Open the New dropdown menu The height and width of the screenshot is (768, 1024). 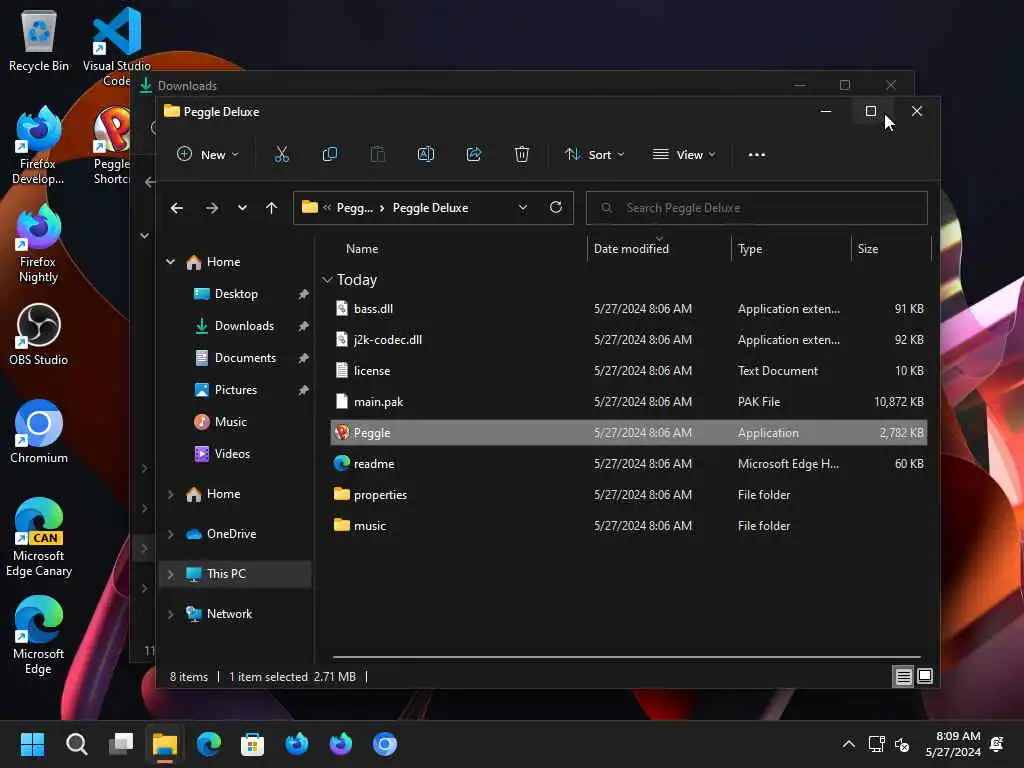(208, 155)
